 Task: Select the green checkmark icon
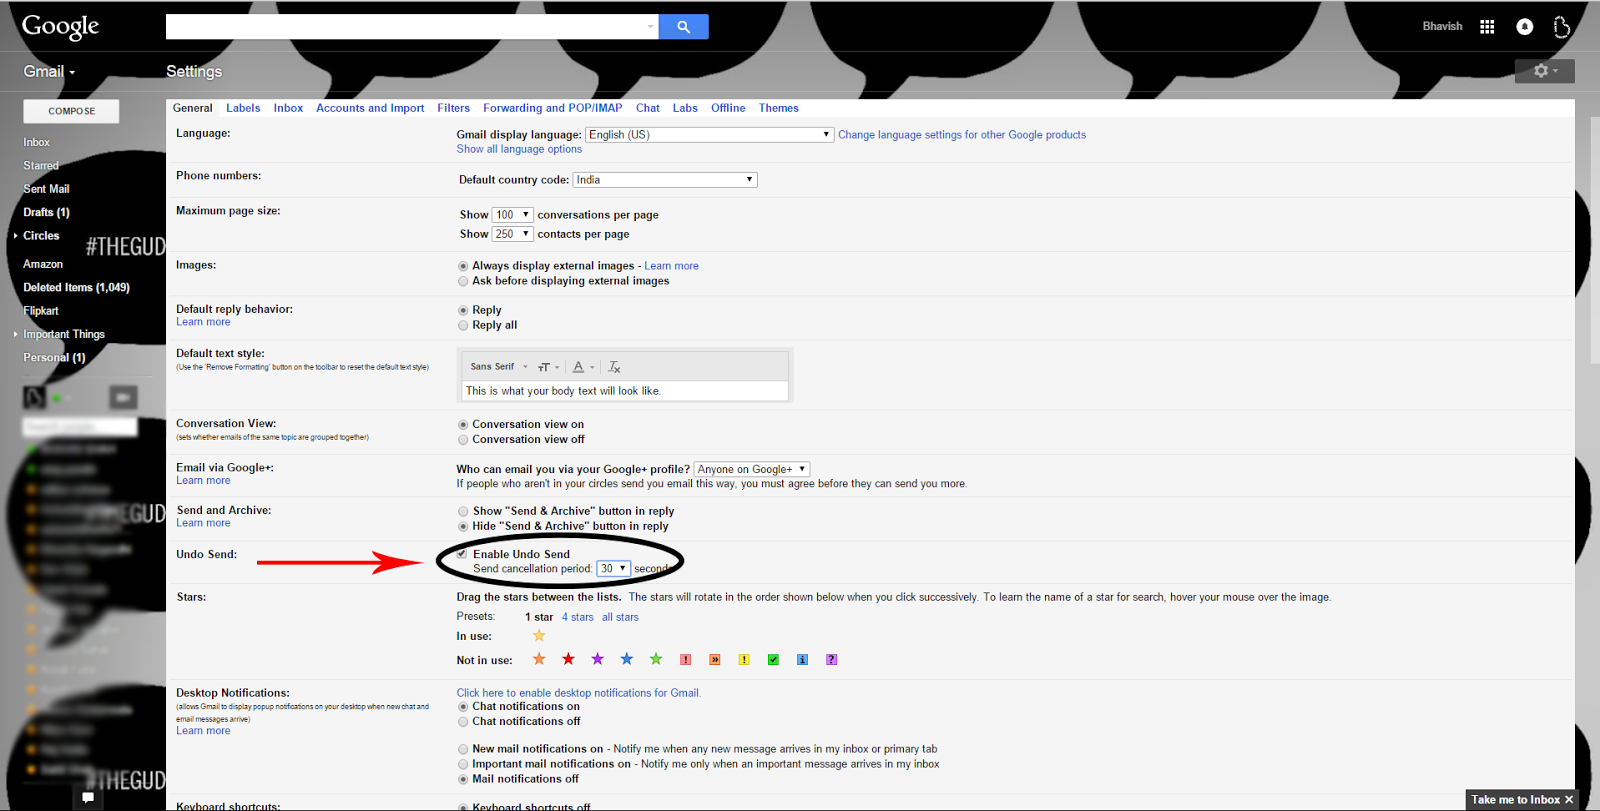773,660
